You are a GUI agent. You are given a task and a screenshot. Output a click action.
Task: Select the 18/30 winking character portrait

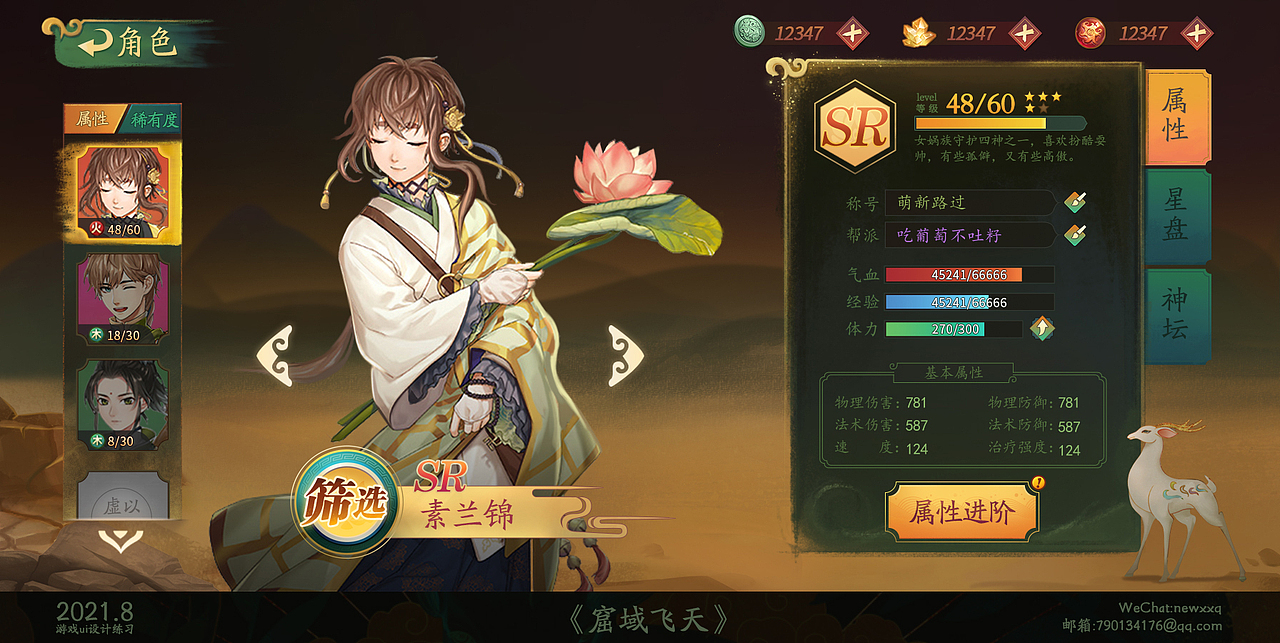122,297
